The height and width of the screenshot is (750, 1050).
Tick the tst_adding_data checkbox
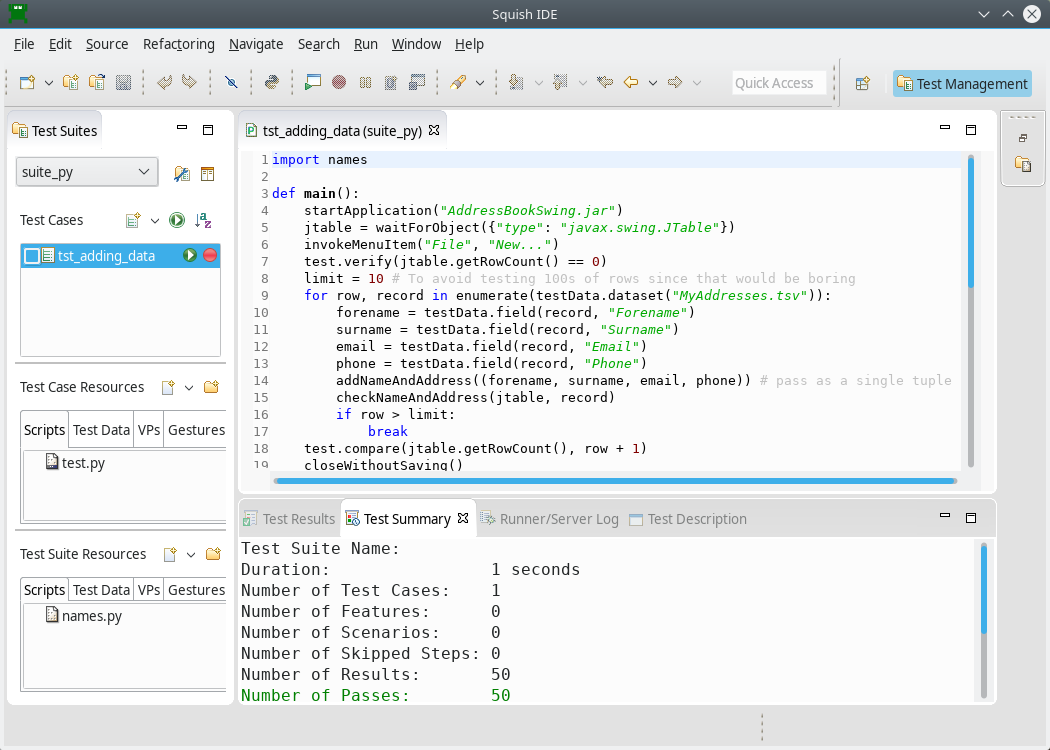click(x=32, y=256)
